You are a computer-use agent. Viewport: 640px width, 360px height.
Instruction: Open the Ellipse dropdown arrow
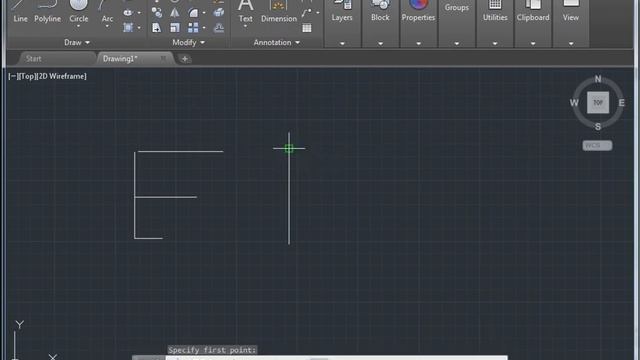point(139,13)
